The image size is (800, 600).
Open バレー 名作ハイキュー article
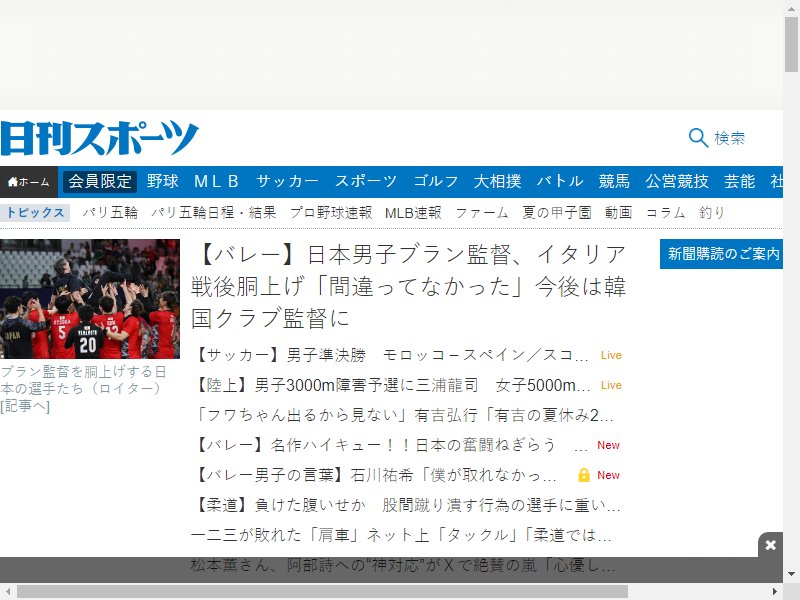coord(392,445)
